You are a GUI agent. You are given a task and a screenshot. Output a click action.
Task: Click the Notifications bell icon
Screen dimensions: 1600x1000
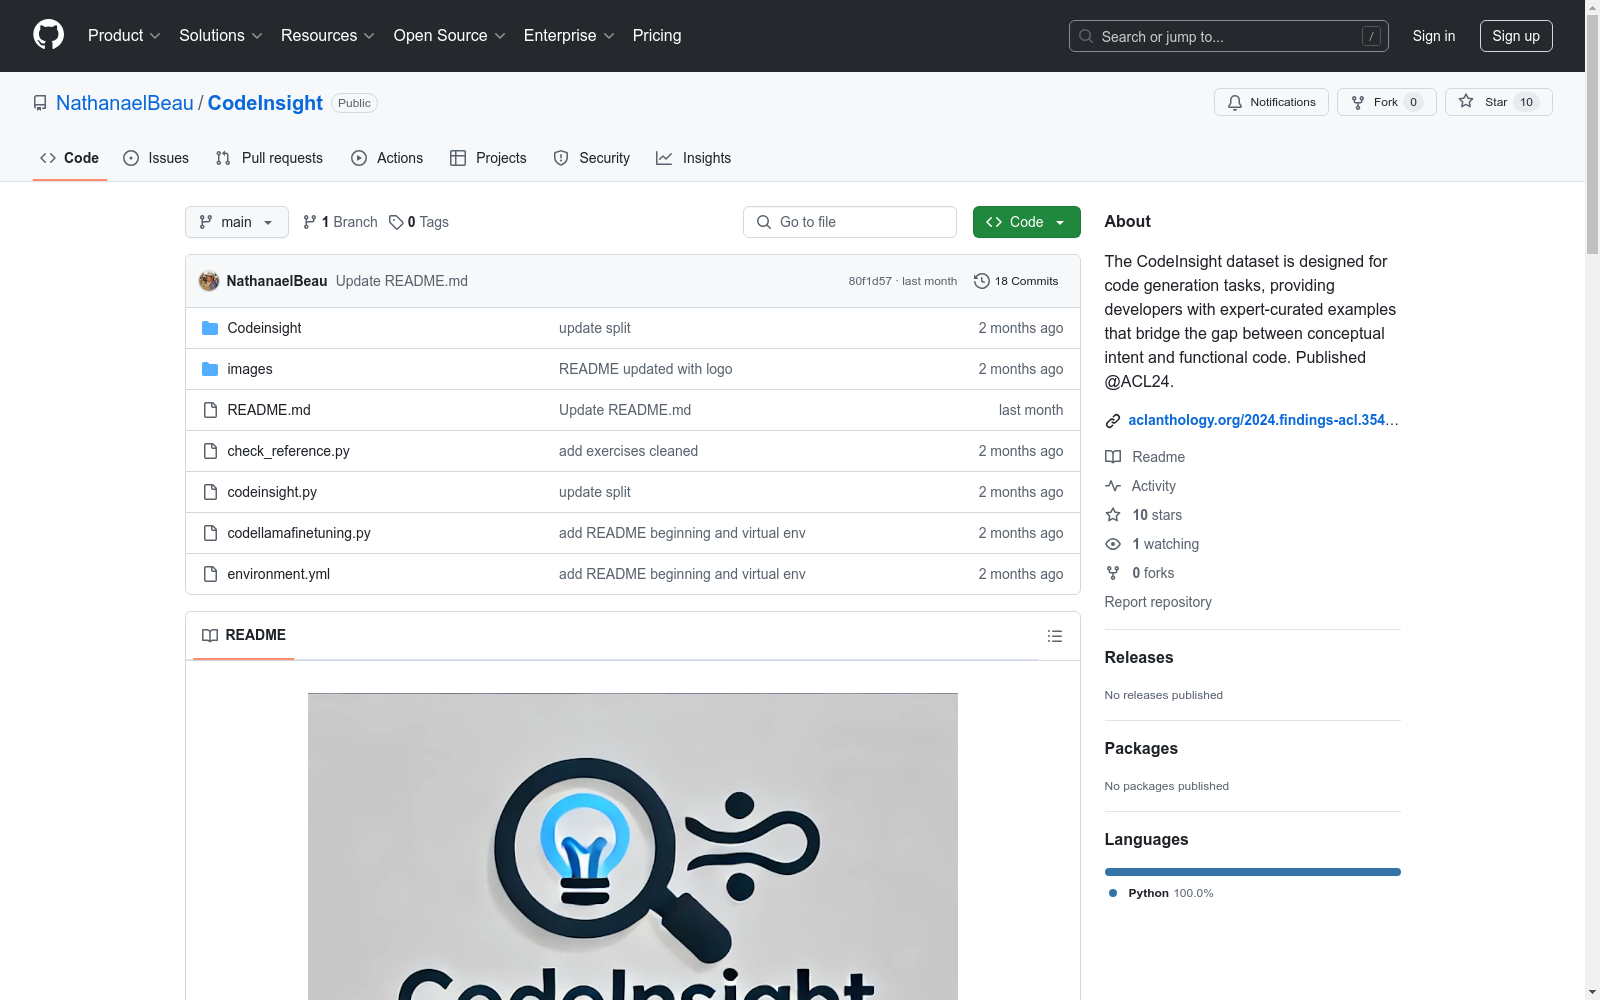point(1235,102)
